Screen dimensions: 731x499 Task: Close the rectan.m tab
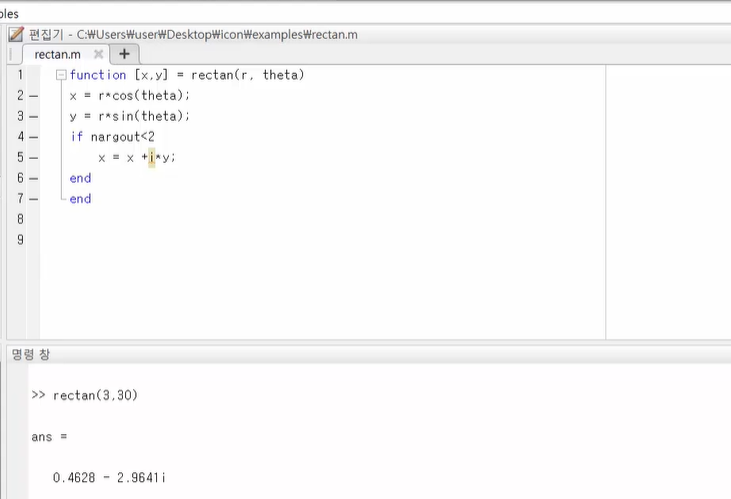99,54
